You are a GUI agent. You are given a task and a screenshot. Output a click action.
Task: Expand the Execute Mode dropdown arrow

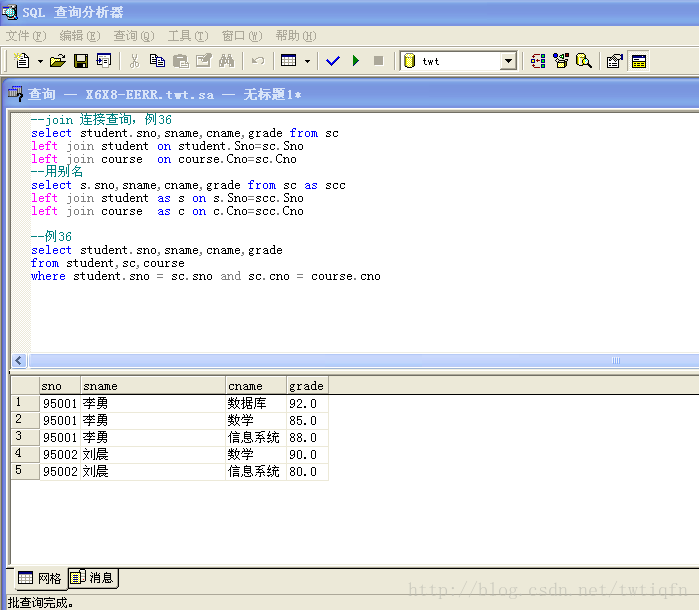tap(307, 61)
